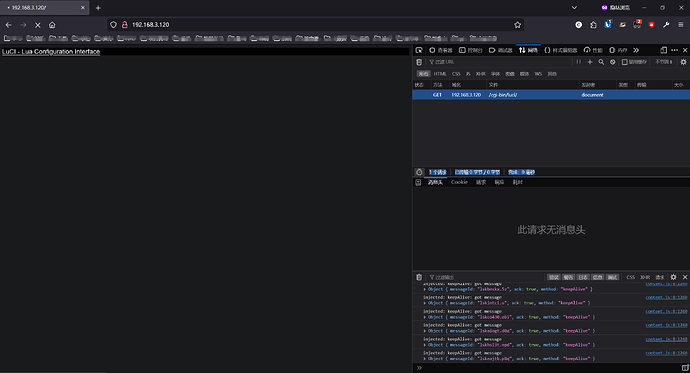Viewport: 690px width, 373px height.
Task: Expand the lskaiogt keepAlive Object
Action: point(425,331)
